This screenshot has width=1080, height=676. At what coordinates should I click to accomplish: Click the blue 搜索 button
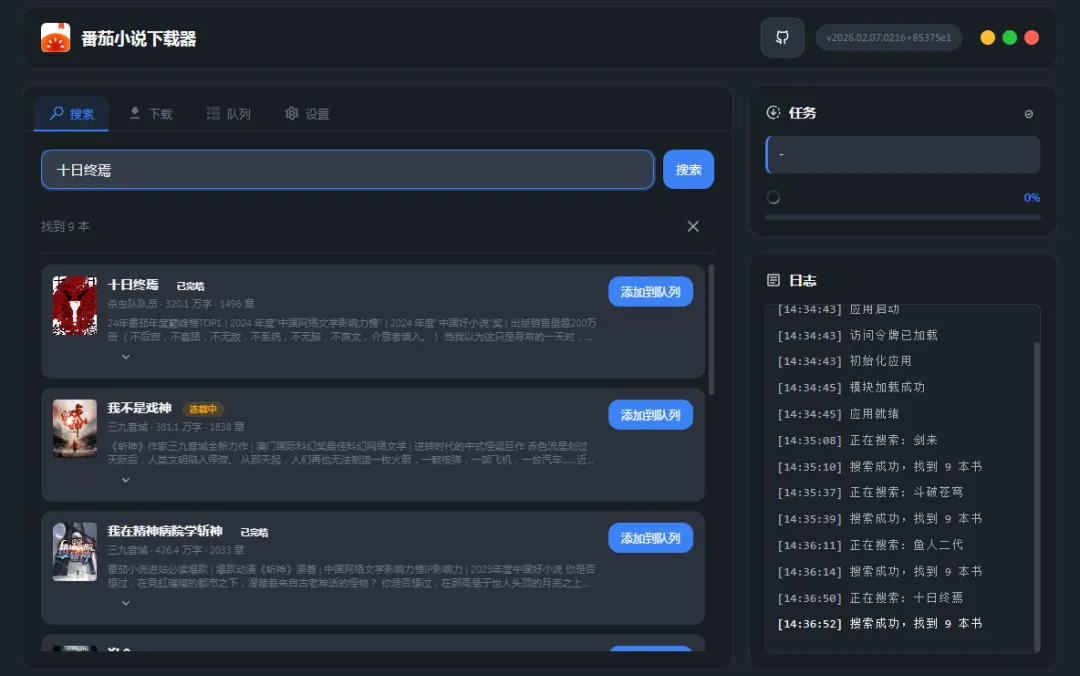[x=688, y=170]
